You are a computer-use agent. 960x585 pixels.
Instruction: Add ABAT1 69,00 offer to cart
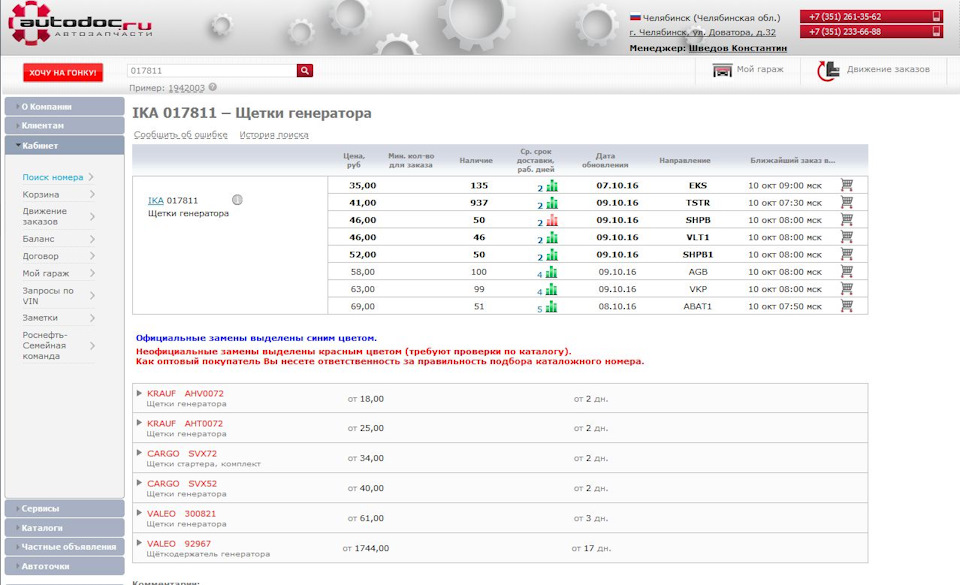coord(847,305)
